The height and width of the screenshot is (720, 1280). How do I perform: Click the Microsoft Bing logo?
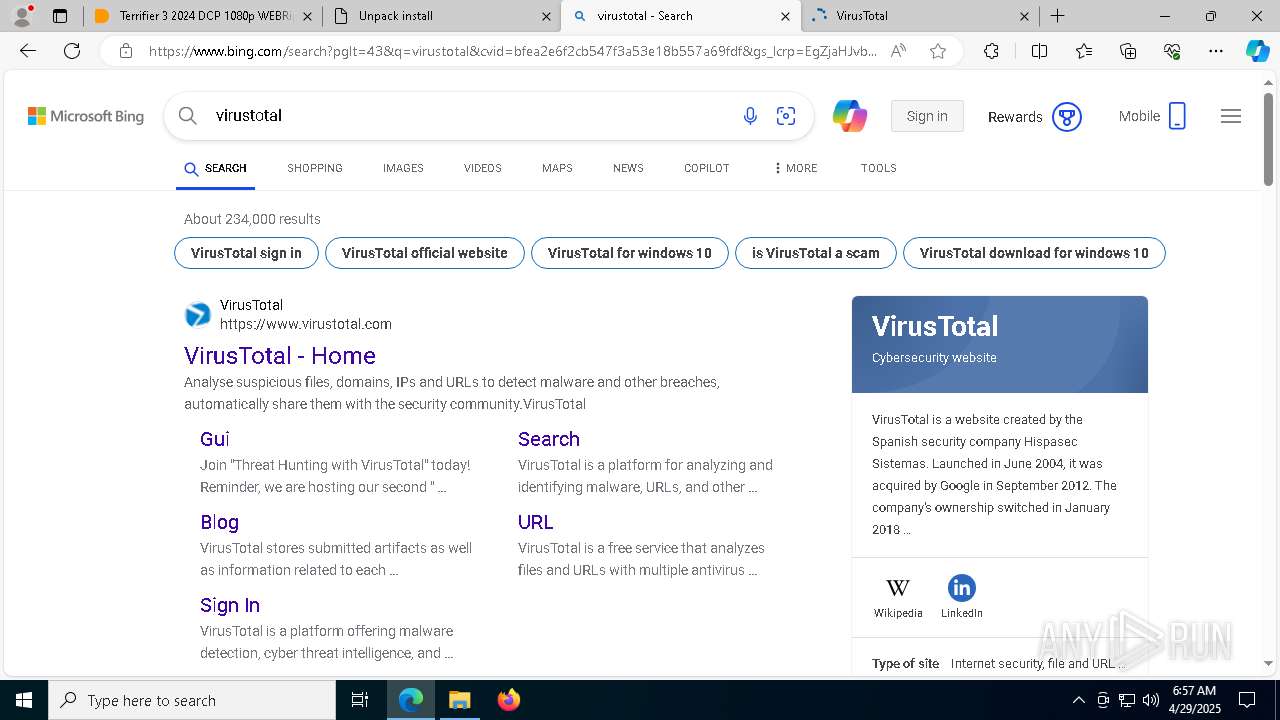tap(86, 116)
